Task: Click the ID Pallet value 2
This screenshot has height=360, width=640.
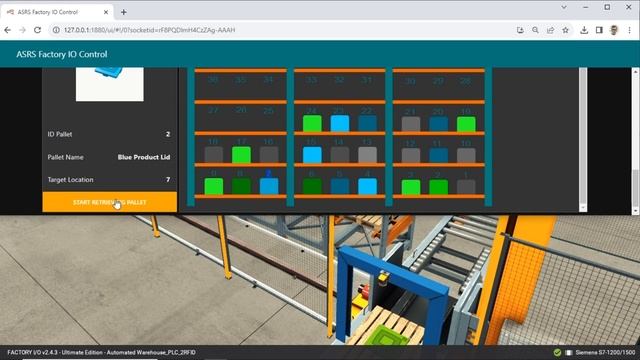Action: click(x=168, y=134)
